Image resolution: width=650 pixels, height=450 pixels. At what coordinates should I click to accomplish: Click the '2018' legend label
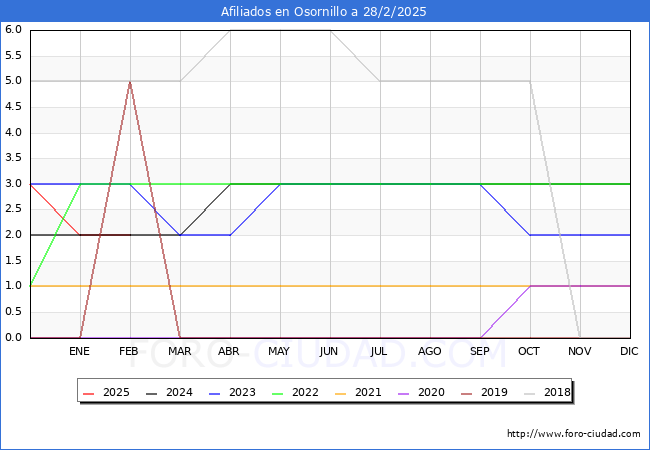tap(557, 392)
